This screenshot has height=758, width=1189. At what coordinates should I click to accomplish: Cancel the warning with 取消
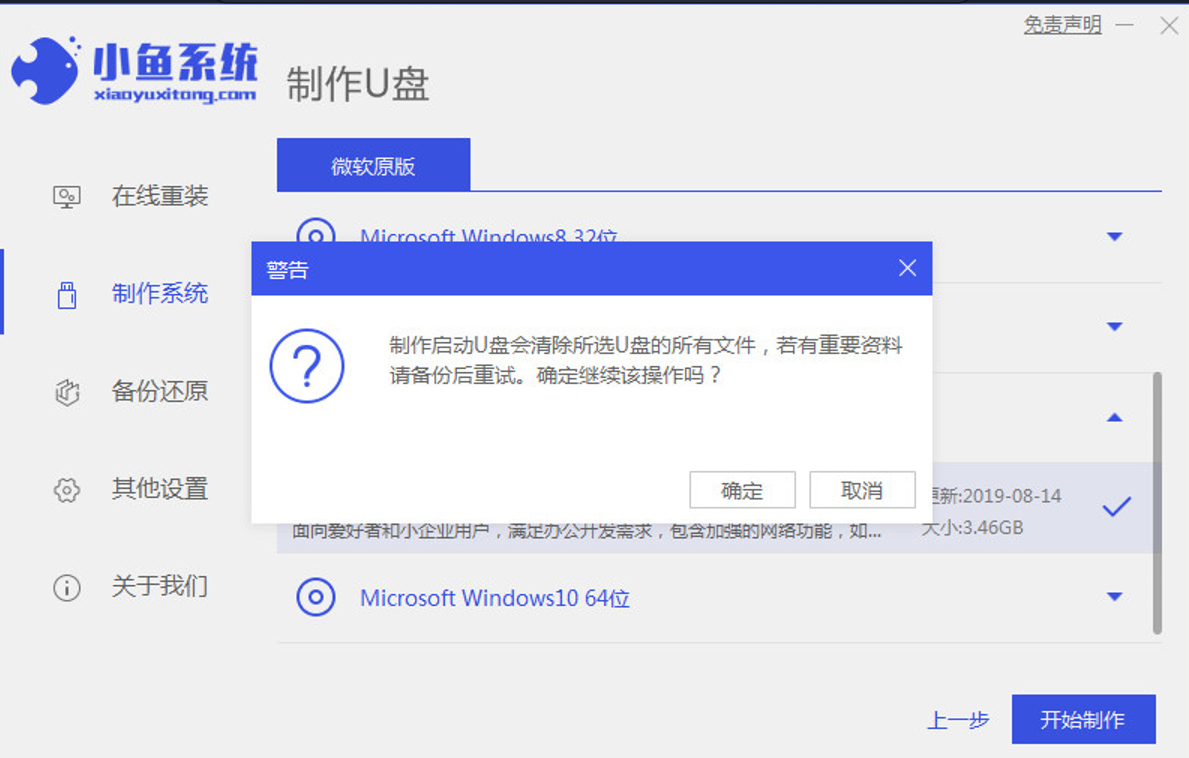coord(862,490)
